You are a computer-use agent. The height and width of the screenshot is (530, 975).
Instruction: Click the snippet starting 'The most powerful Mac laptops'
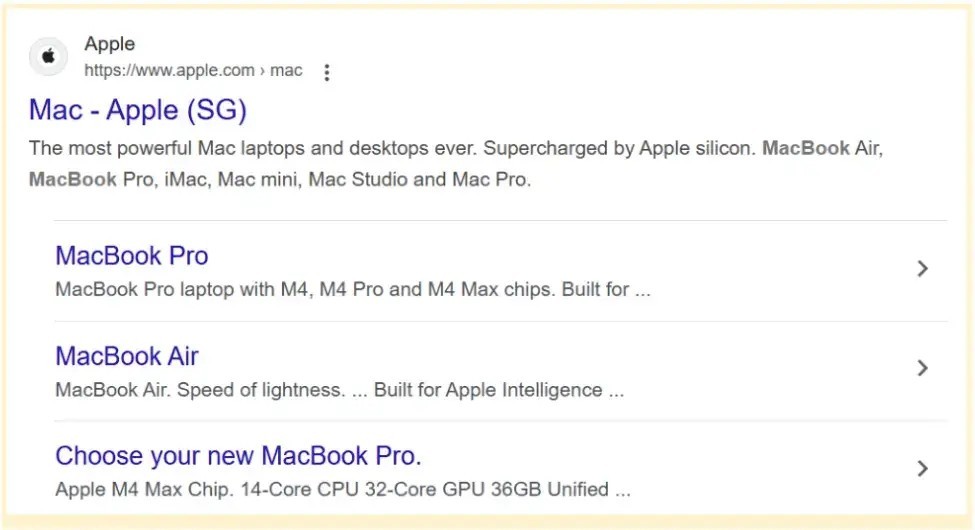click(x=456, y=164)
